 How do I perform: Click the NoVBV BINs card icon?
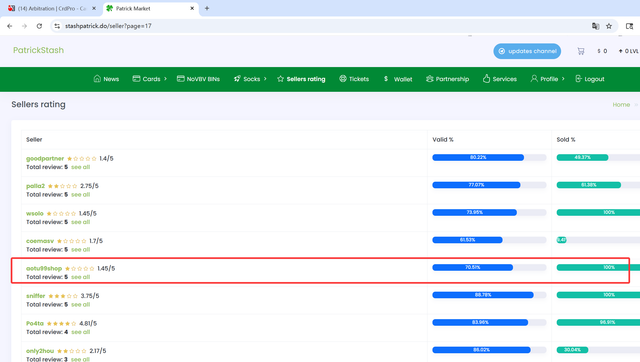(180, 78)
